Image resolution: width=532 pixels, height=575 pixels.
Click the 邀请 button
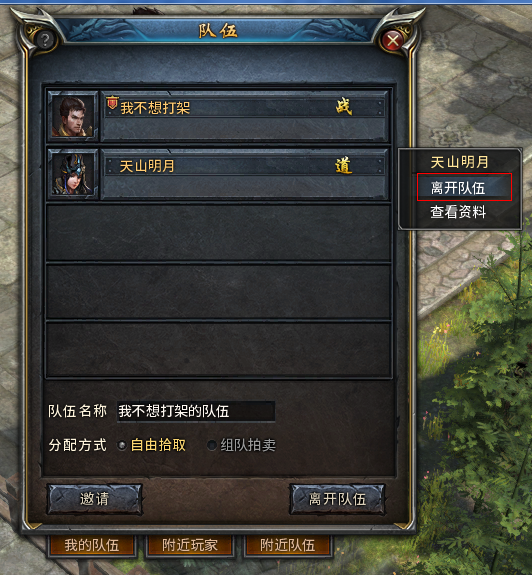[x=95, y=499]
